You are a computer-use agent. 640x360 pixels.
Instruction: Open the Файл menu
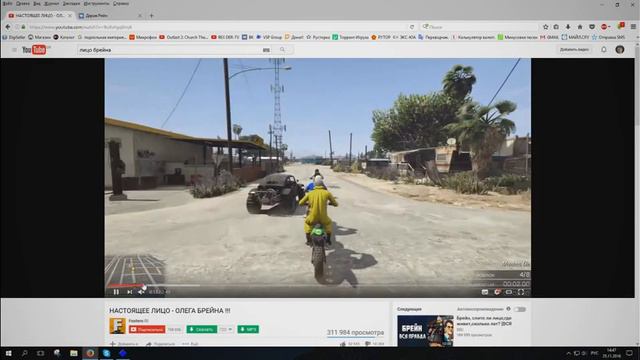pyautogui.click(x=7, y=3)
